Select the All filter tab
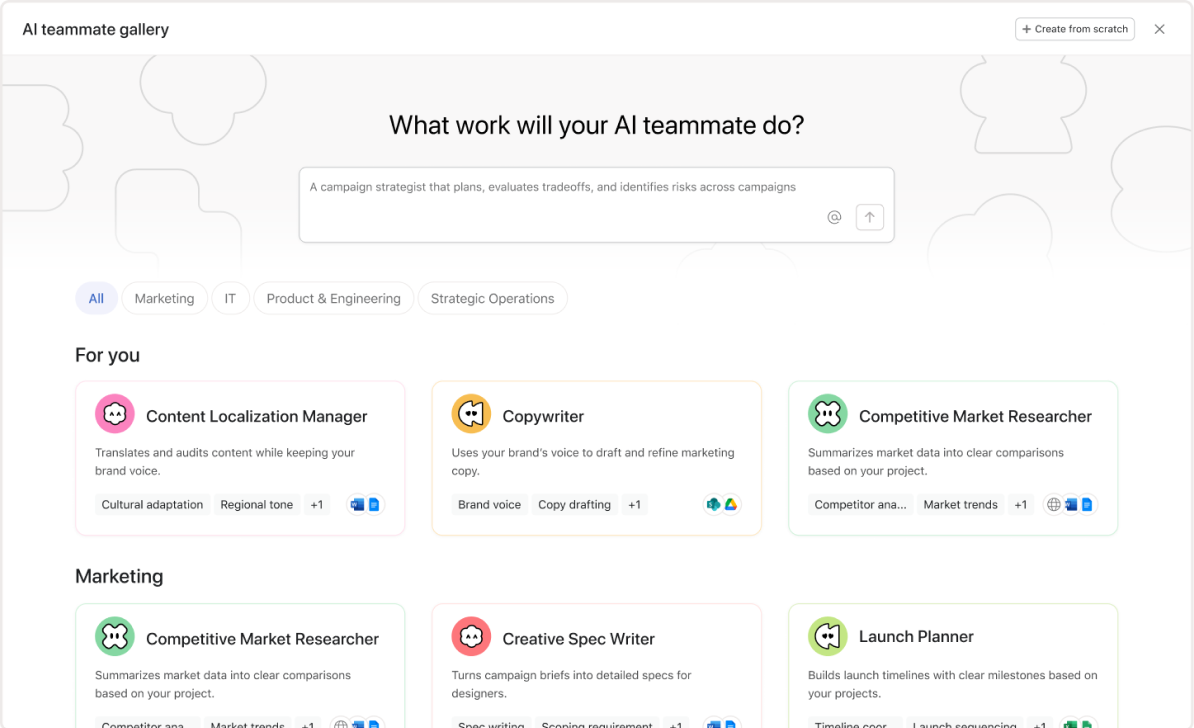The image size is (1194, 728). point(96,298)
